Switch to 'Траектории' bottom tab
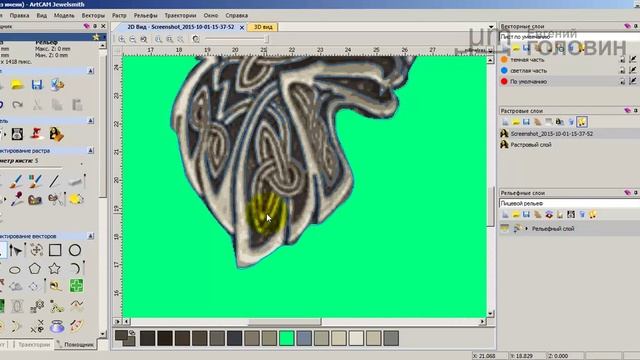Viewport: 640px width, 360px height. pyautogui.click(x=33, y=344)
